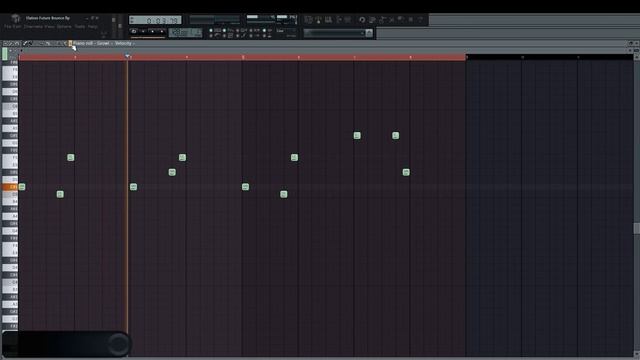The image size is (640, 360).
Task: Select the right one of the two highest notes
Action: pyautogui.click(x=396, y=136)
